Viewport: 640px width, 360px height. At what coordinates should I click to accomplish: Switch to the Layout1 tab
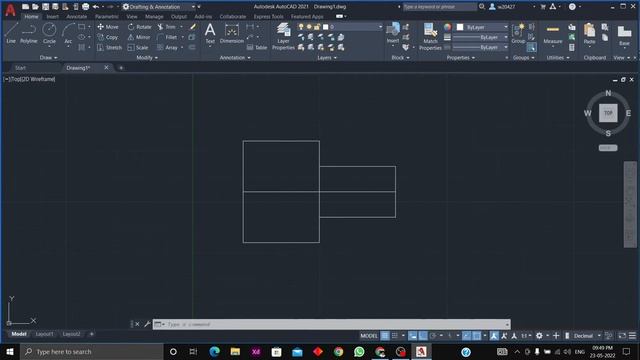tap(44, 334)
